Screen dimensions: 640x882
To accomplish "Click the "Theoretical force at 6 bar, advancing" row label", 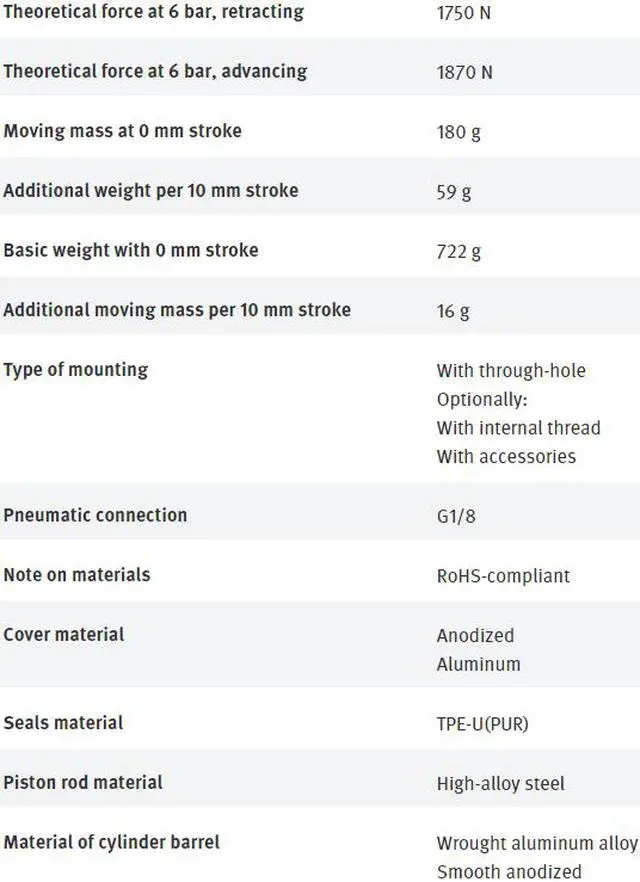I will pos(155,71).
